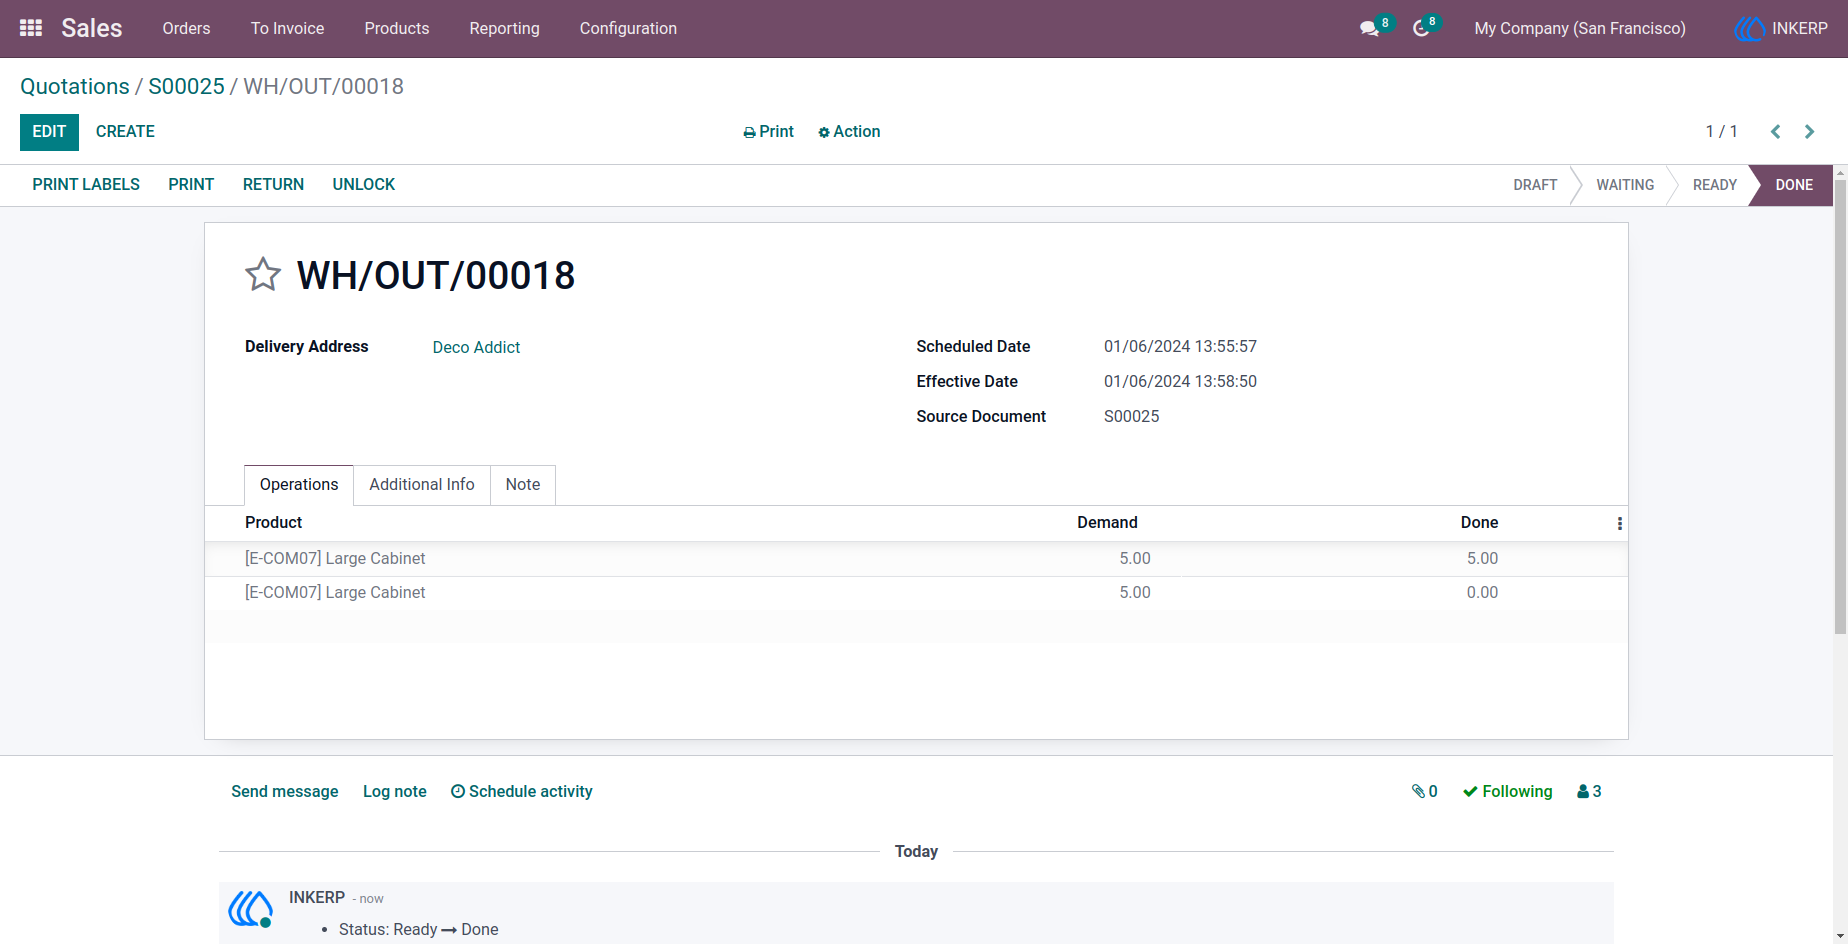The image size is (1848, 944).
Task: Open Deco Addict delivery address link
Action: [476, 347]
